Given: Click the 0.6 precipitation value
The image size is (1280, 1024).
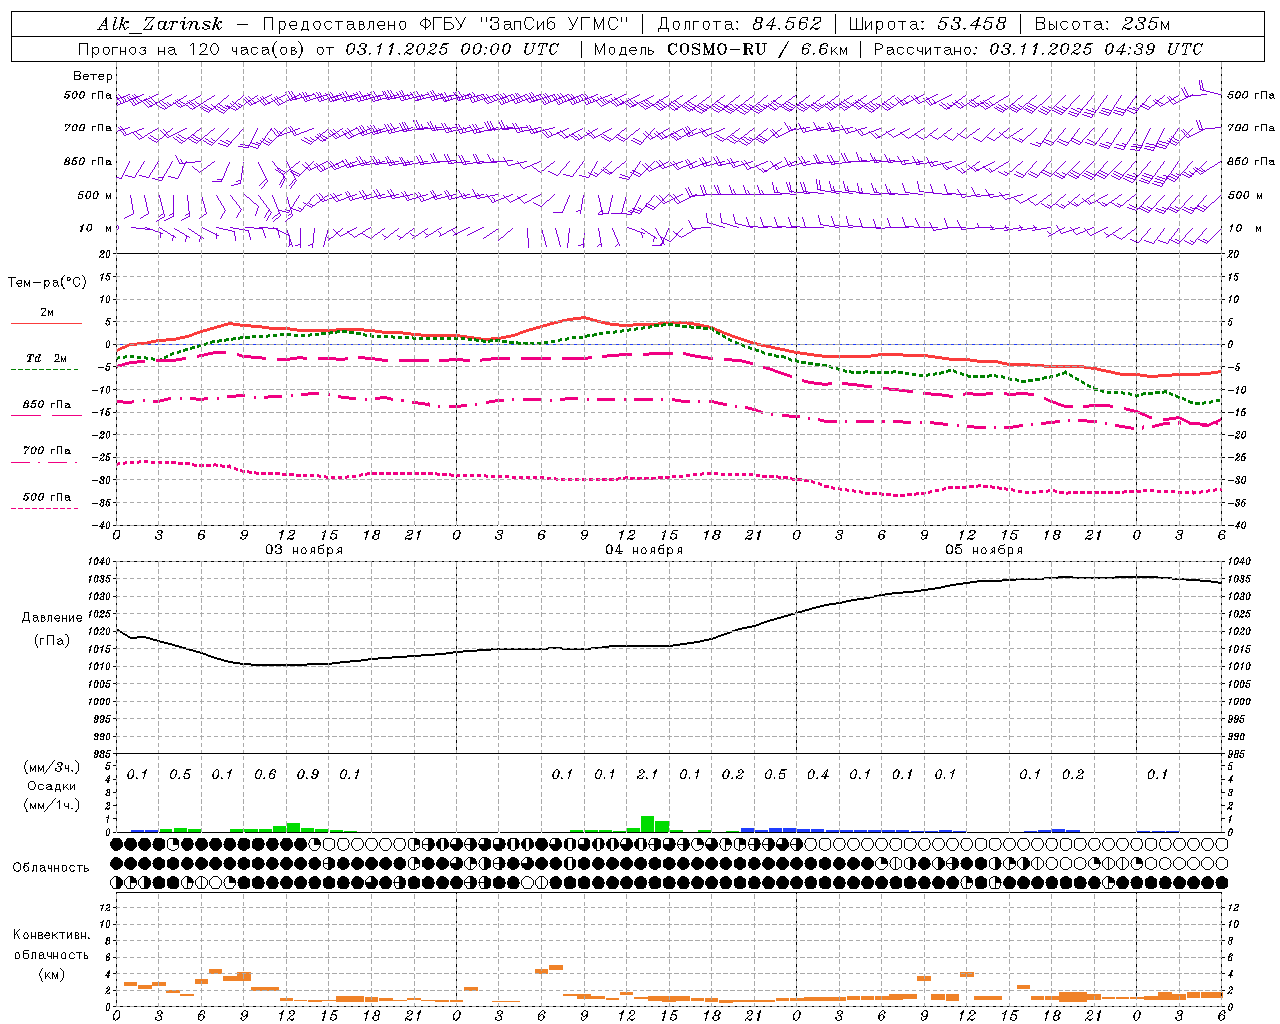Looking at the screenshot, I should 265,774.
